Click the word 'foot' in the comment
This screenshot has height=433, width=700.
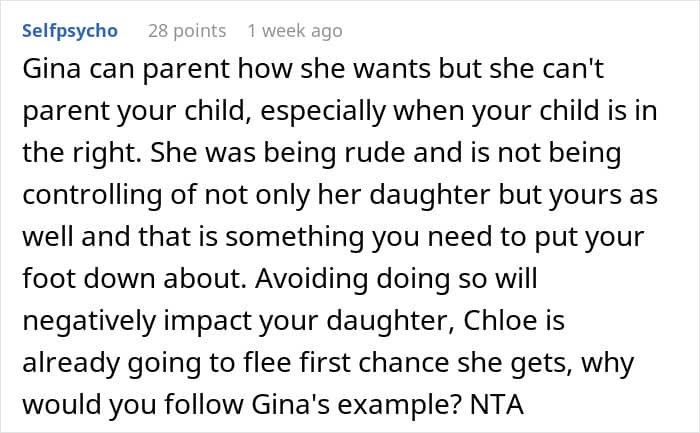pyautogui.click(x=50, y=279)
